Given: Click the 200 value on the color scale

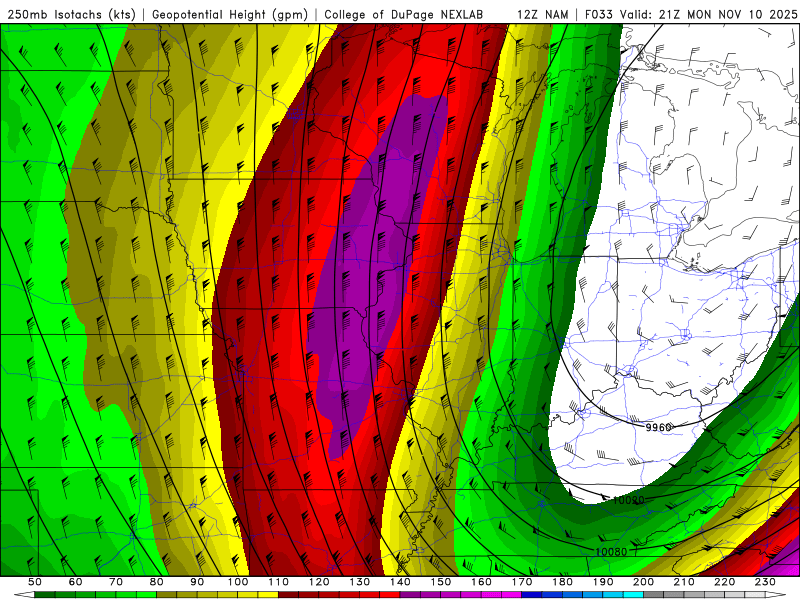Looking at the screenshot, I should click(643, 582).
